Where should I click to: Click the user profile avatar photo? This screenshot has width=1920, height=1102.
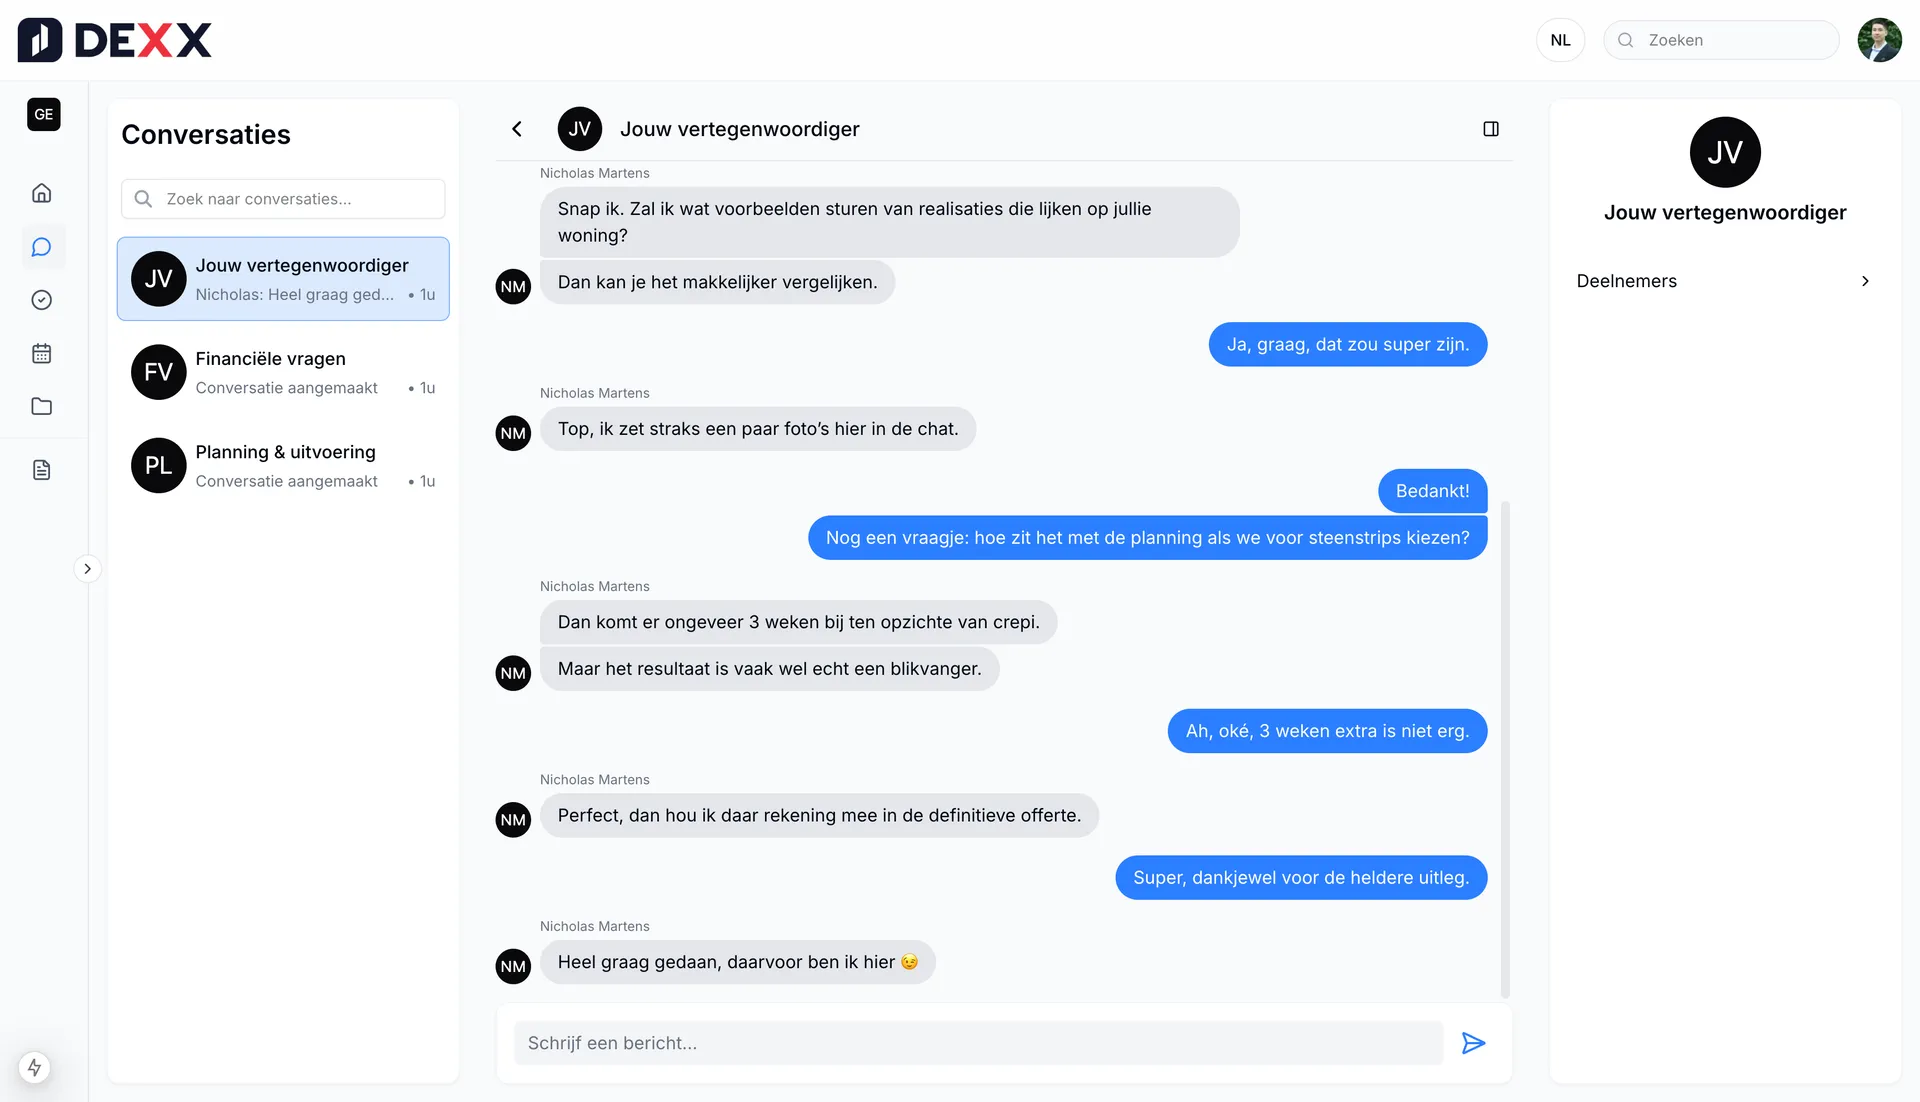click(x=1879, y=40)
